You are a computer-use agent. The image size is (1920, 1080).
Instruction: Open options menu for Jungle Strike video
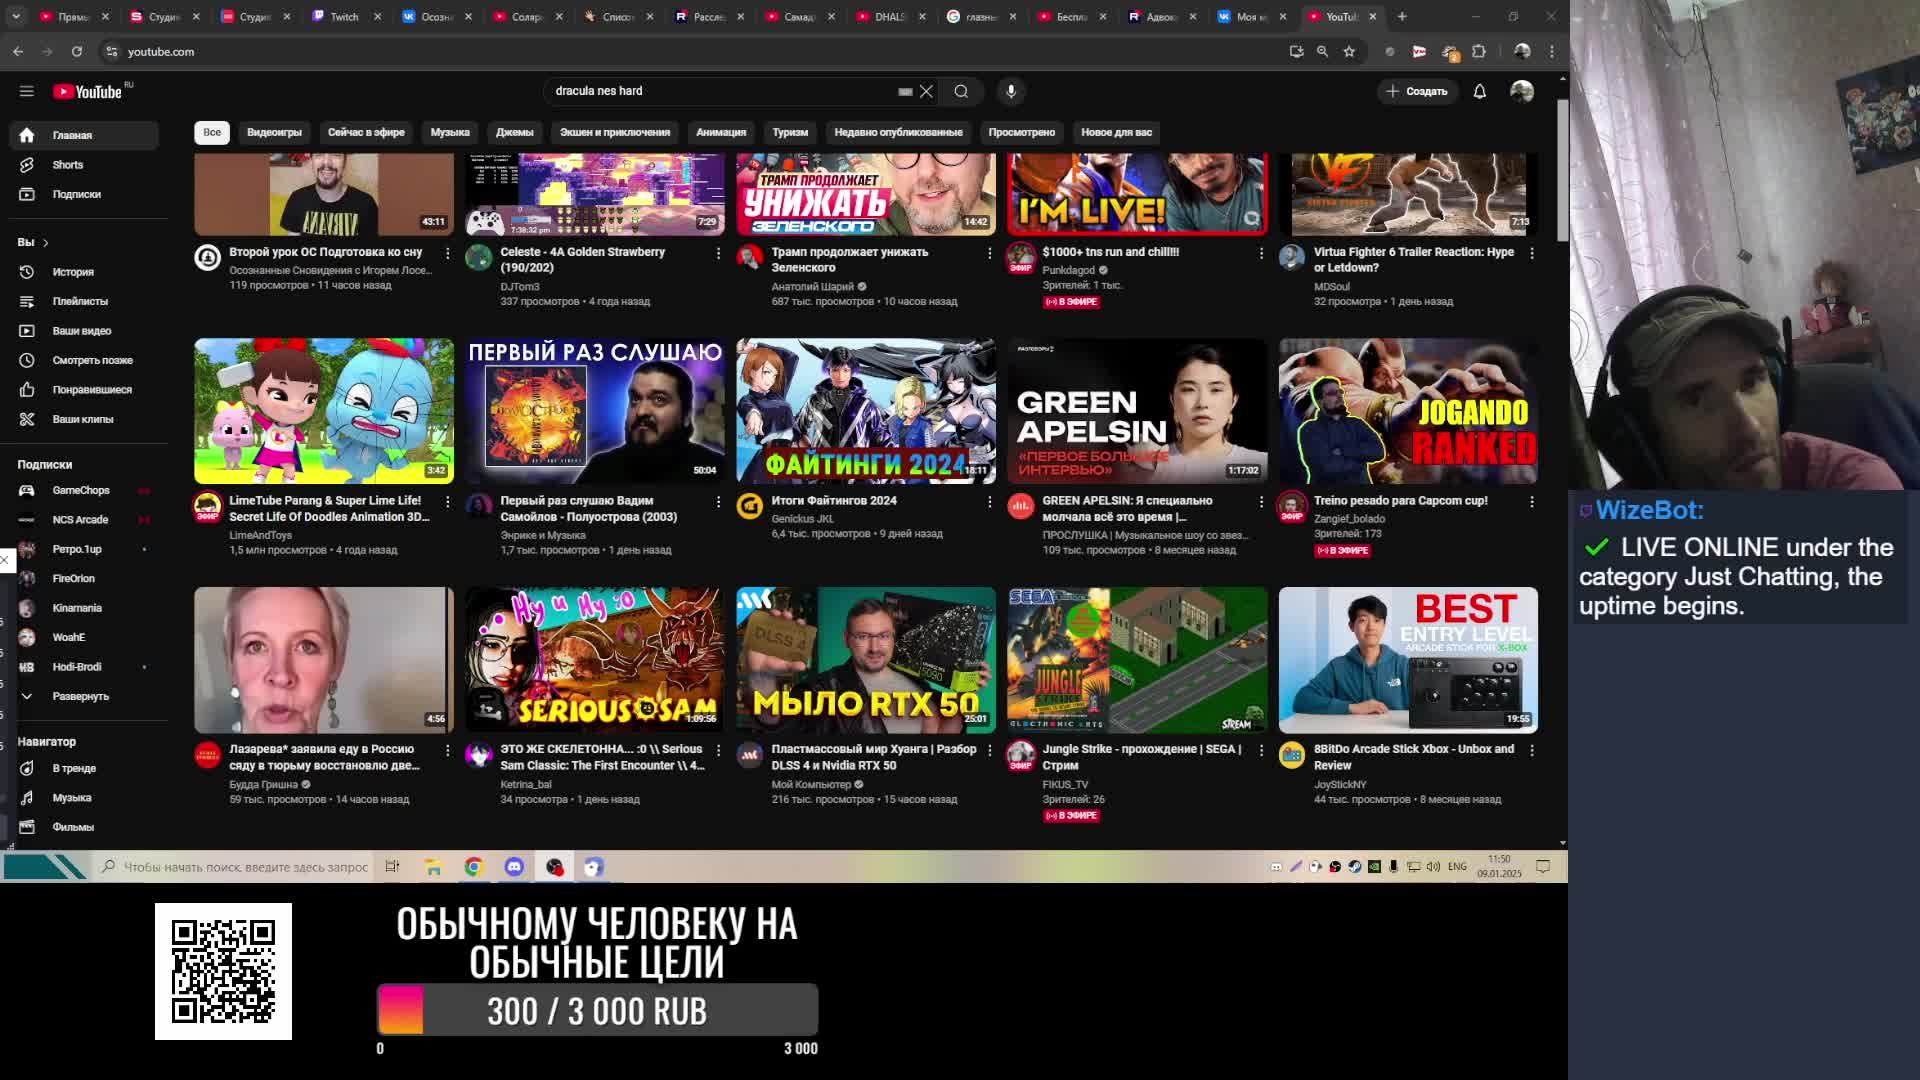pyautogui.click(x=1261, y=750)
